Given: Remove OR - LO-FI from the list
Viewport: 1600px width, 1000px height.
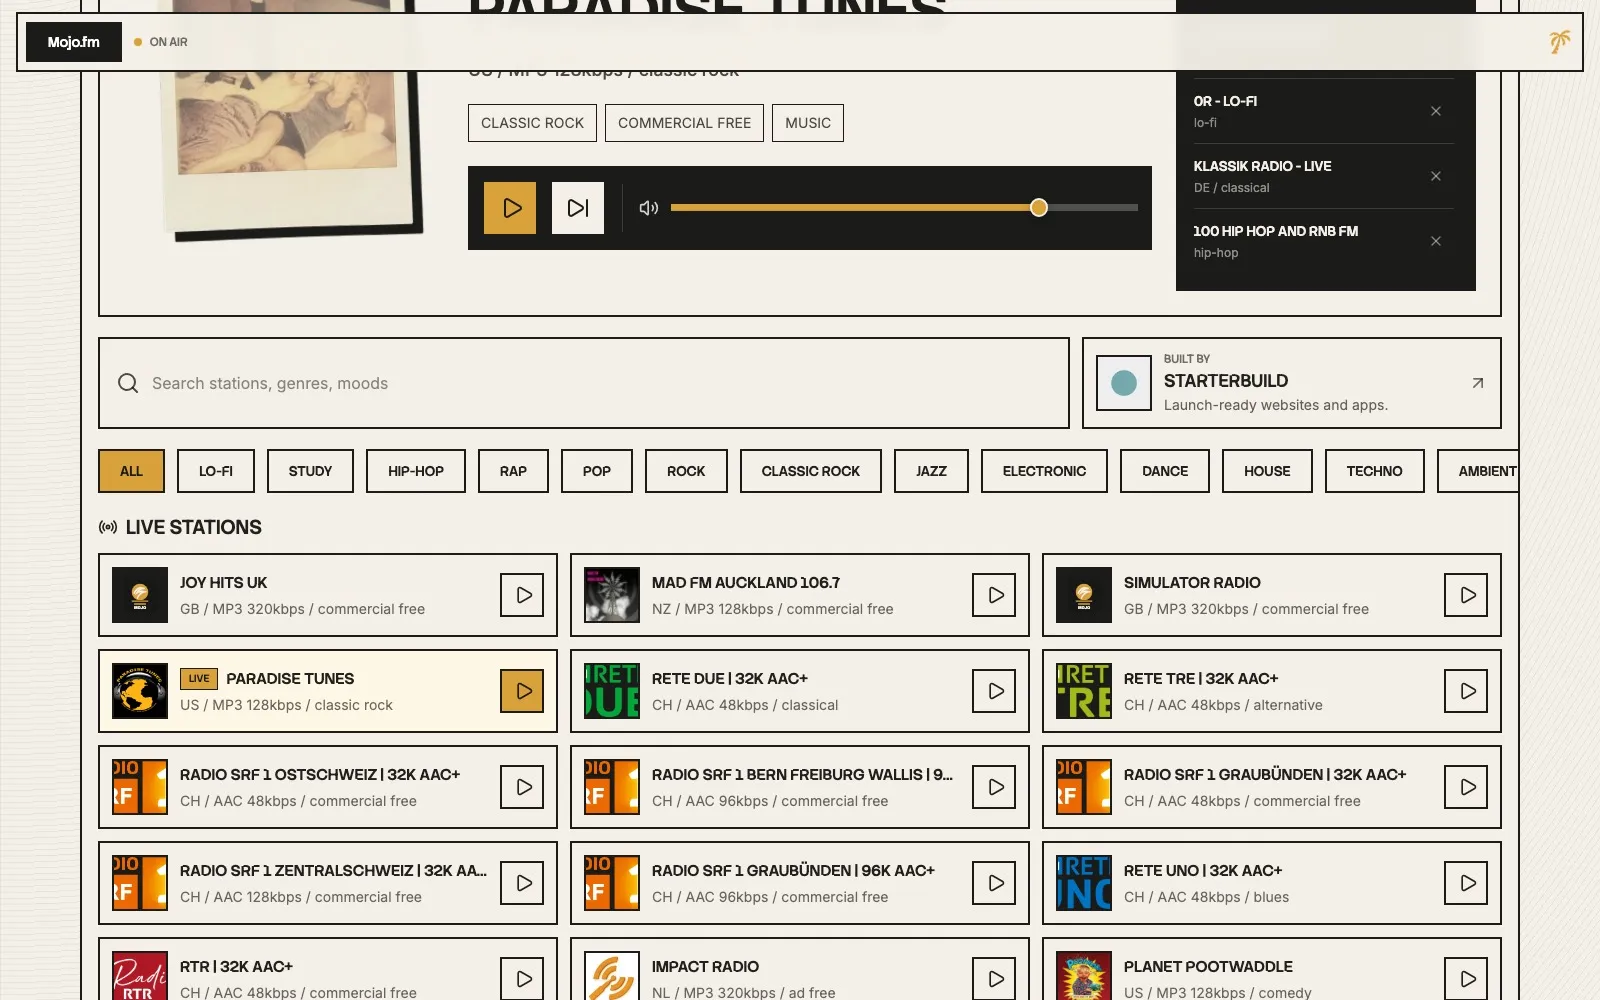Looking at the screenshot, I should [1436, 111].
